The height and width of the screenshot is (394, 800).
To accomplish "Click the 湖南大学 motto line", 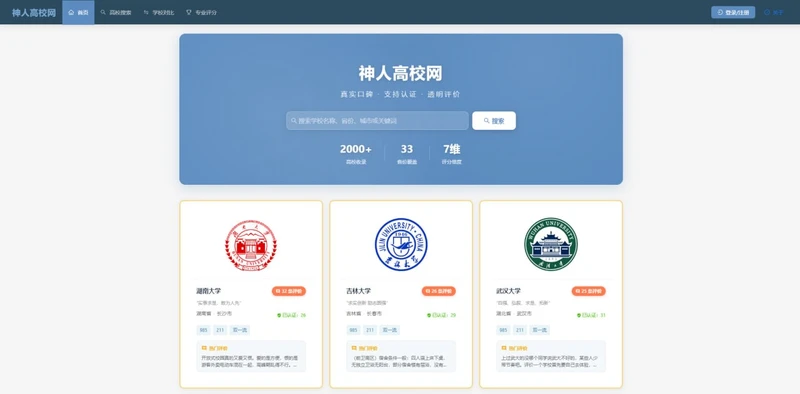I will tap(218, 303).
